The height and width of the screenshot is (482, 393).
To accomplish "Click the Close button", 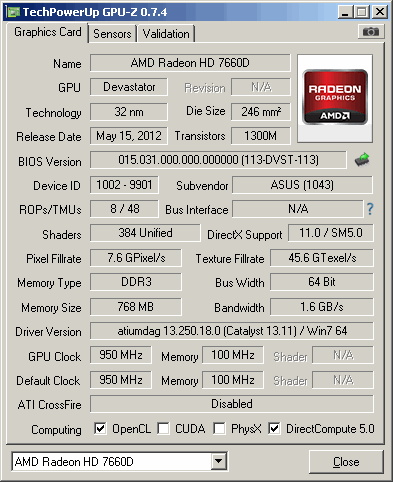I will point(346,462).
